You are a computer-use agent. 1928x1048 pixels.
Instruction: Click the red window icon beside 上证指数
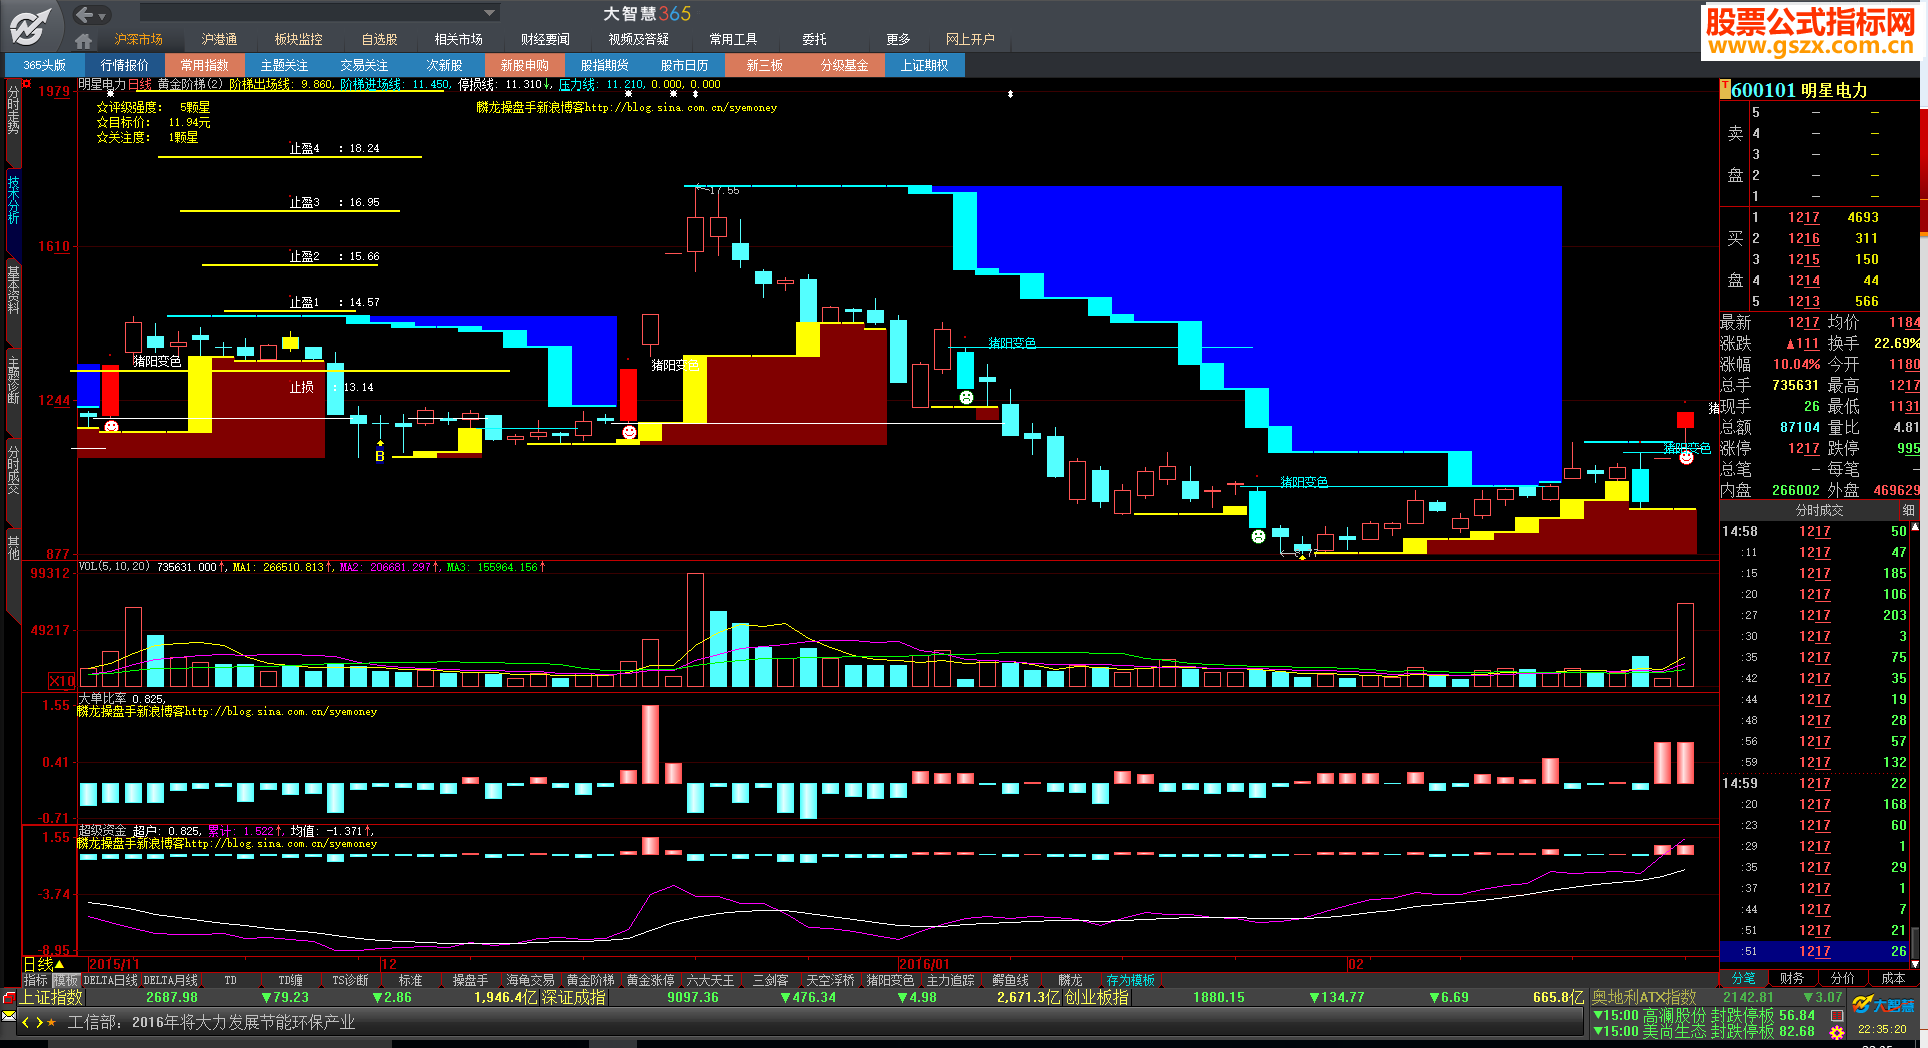coord(9,997)
